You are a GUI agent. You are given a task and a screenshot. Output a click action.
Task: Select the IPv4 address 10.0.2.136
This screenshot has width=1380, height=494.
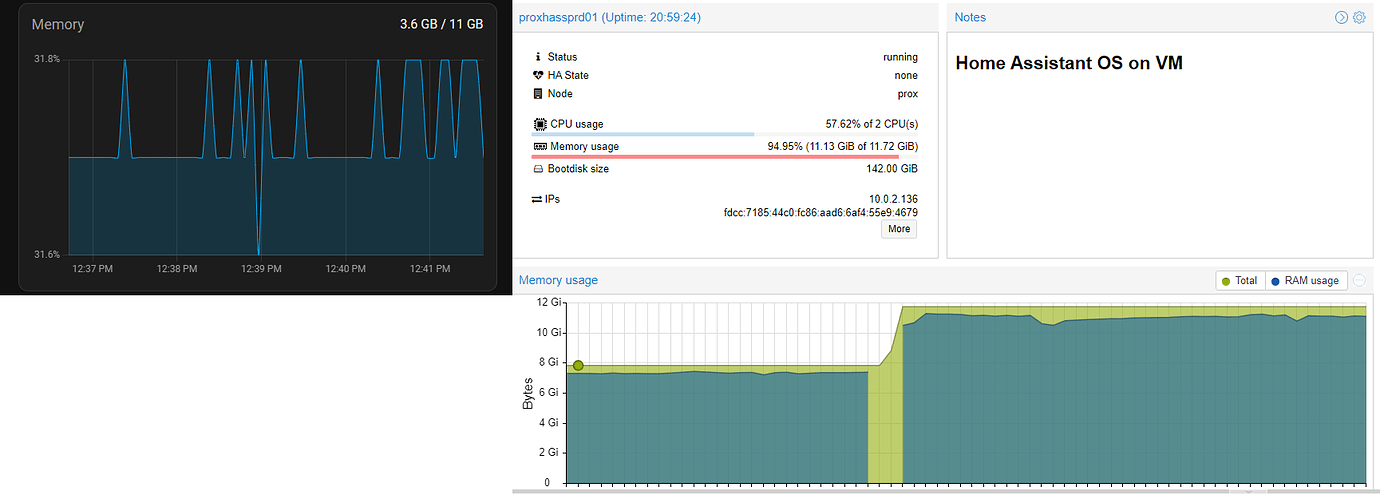(x=894, y=199)
